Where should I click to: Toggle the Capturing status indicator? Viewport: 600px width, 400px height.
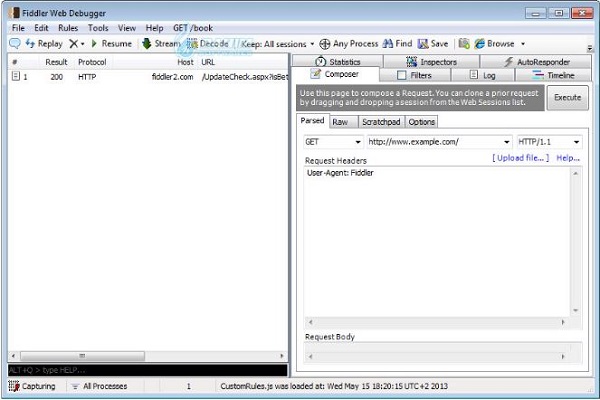[32, 386]
